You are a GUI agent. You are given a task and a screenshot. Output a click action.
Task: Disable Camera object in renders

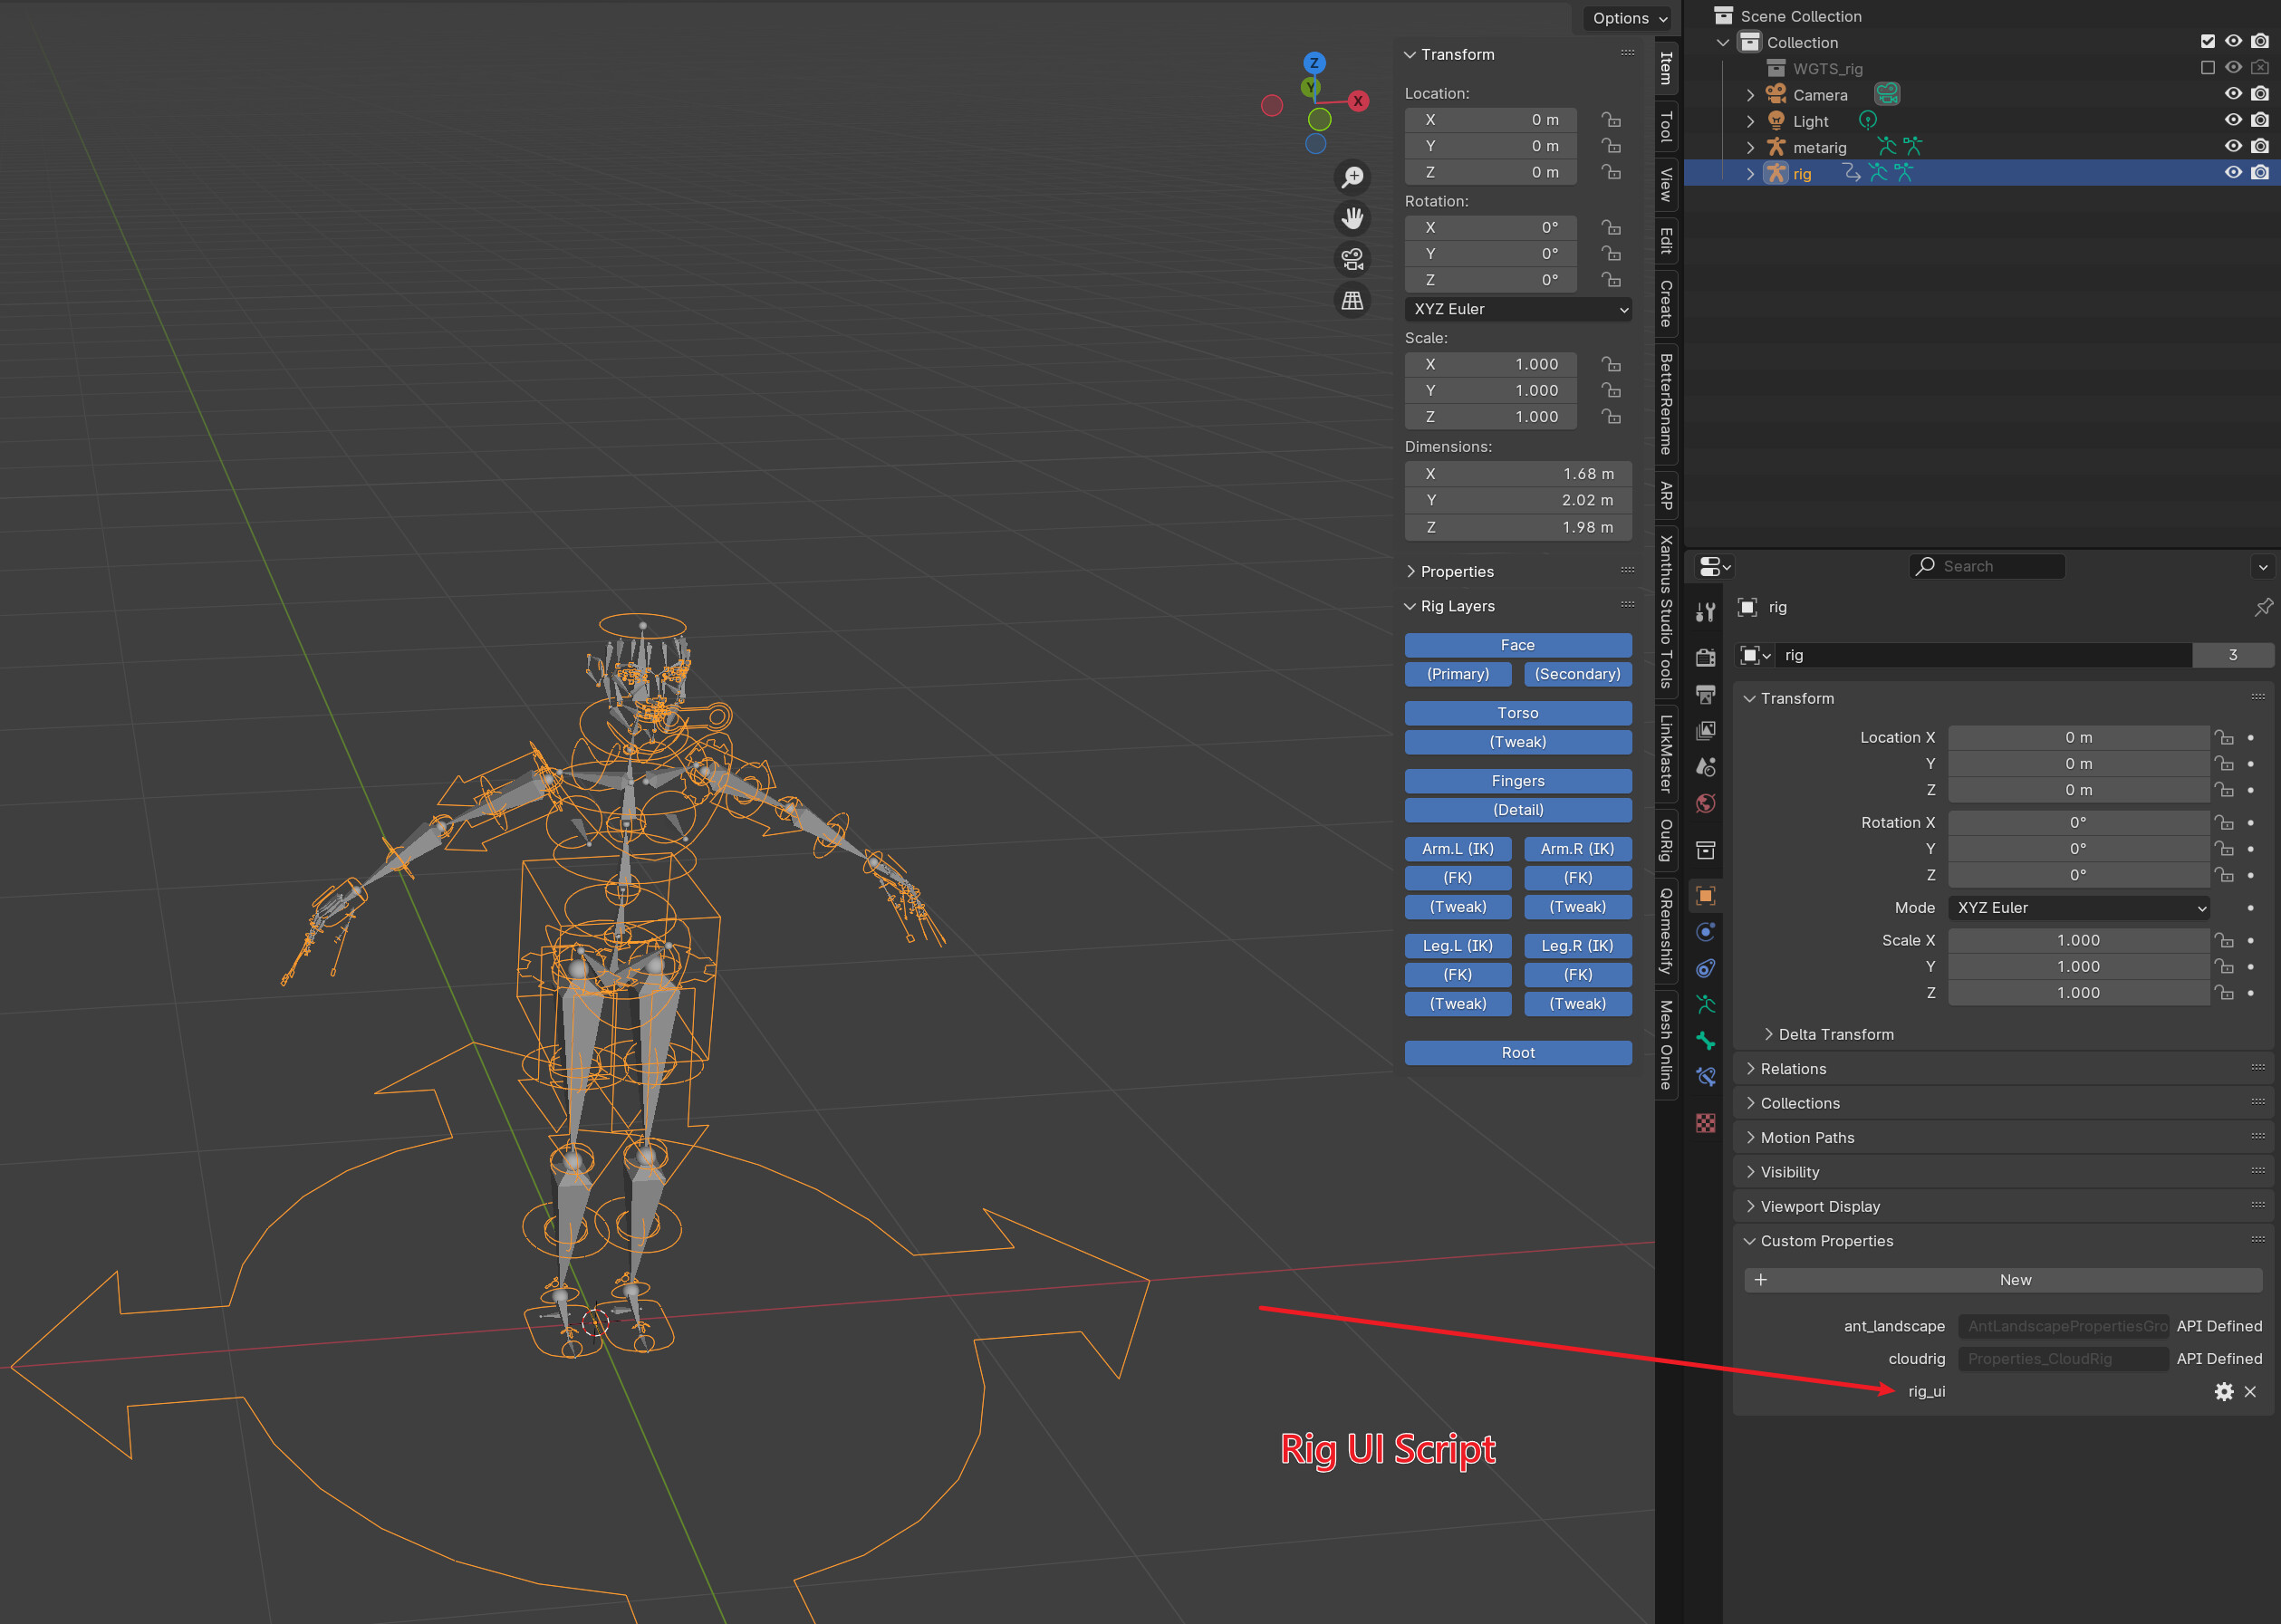click(x=2260, y=93)
